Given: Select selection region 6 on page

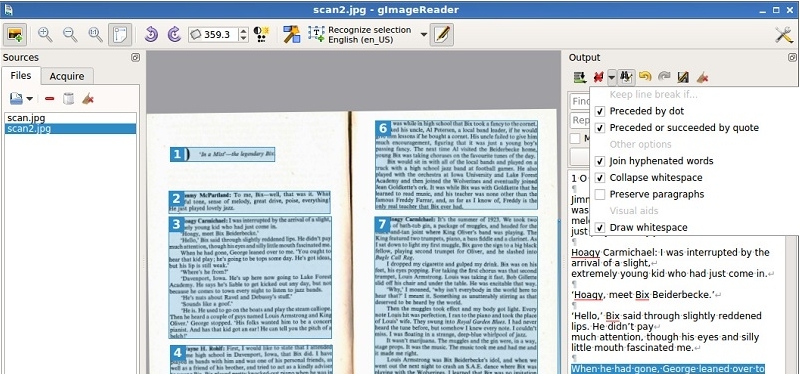Looking at the screenshot, I should [x=456, y=165].
